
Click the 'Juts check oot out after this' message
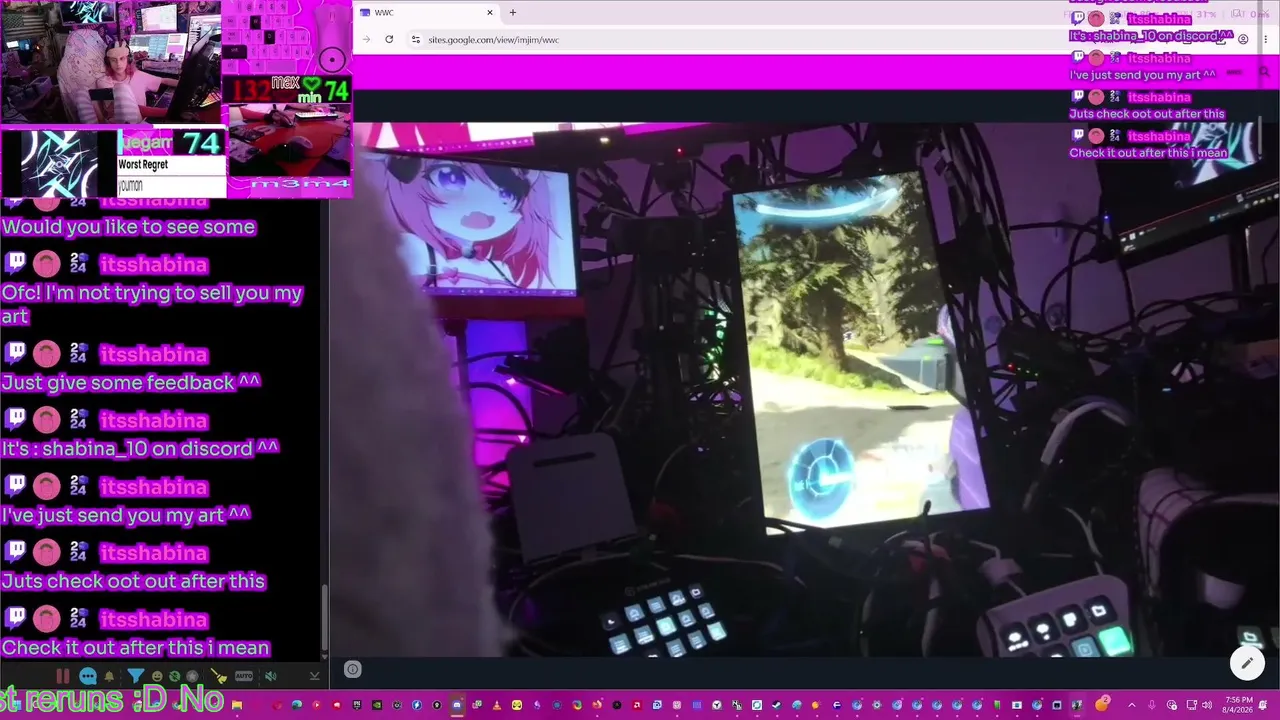(133, 581)
